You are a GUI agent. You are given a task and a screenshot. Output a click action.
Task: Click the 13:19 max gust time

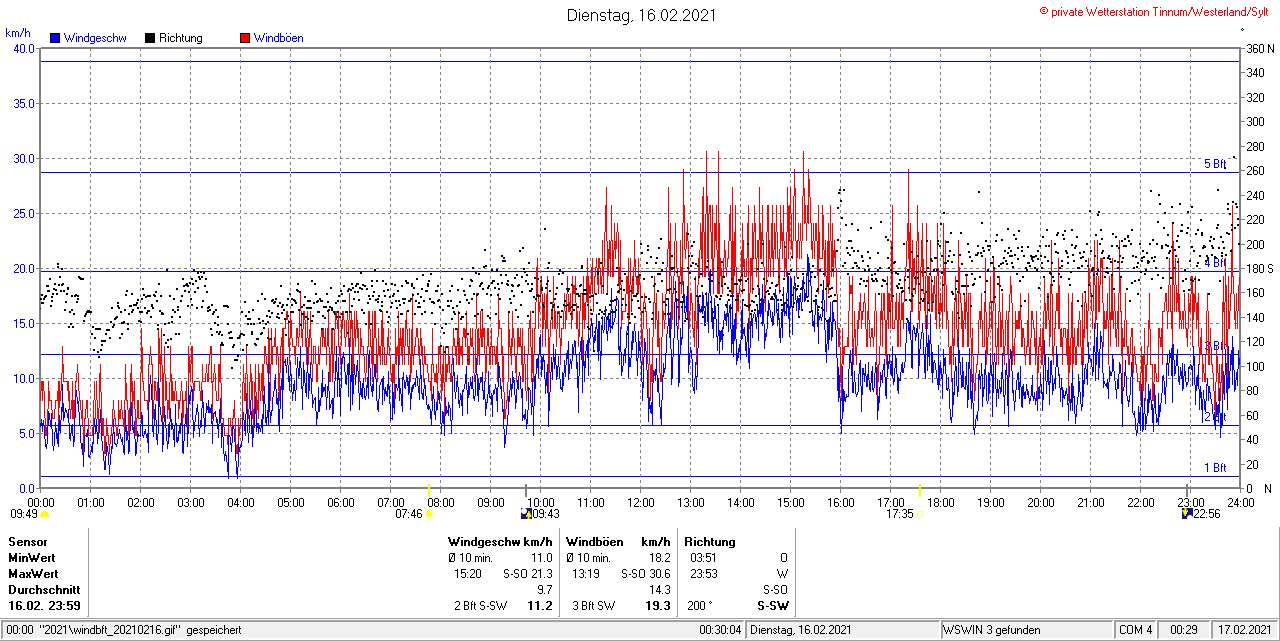click(x=586, y=574)
